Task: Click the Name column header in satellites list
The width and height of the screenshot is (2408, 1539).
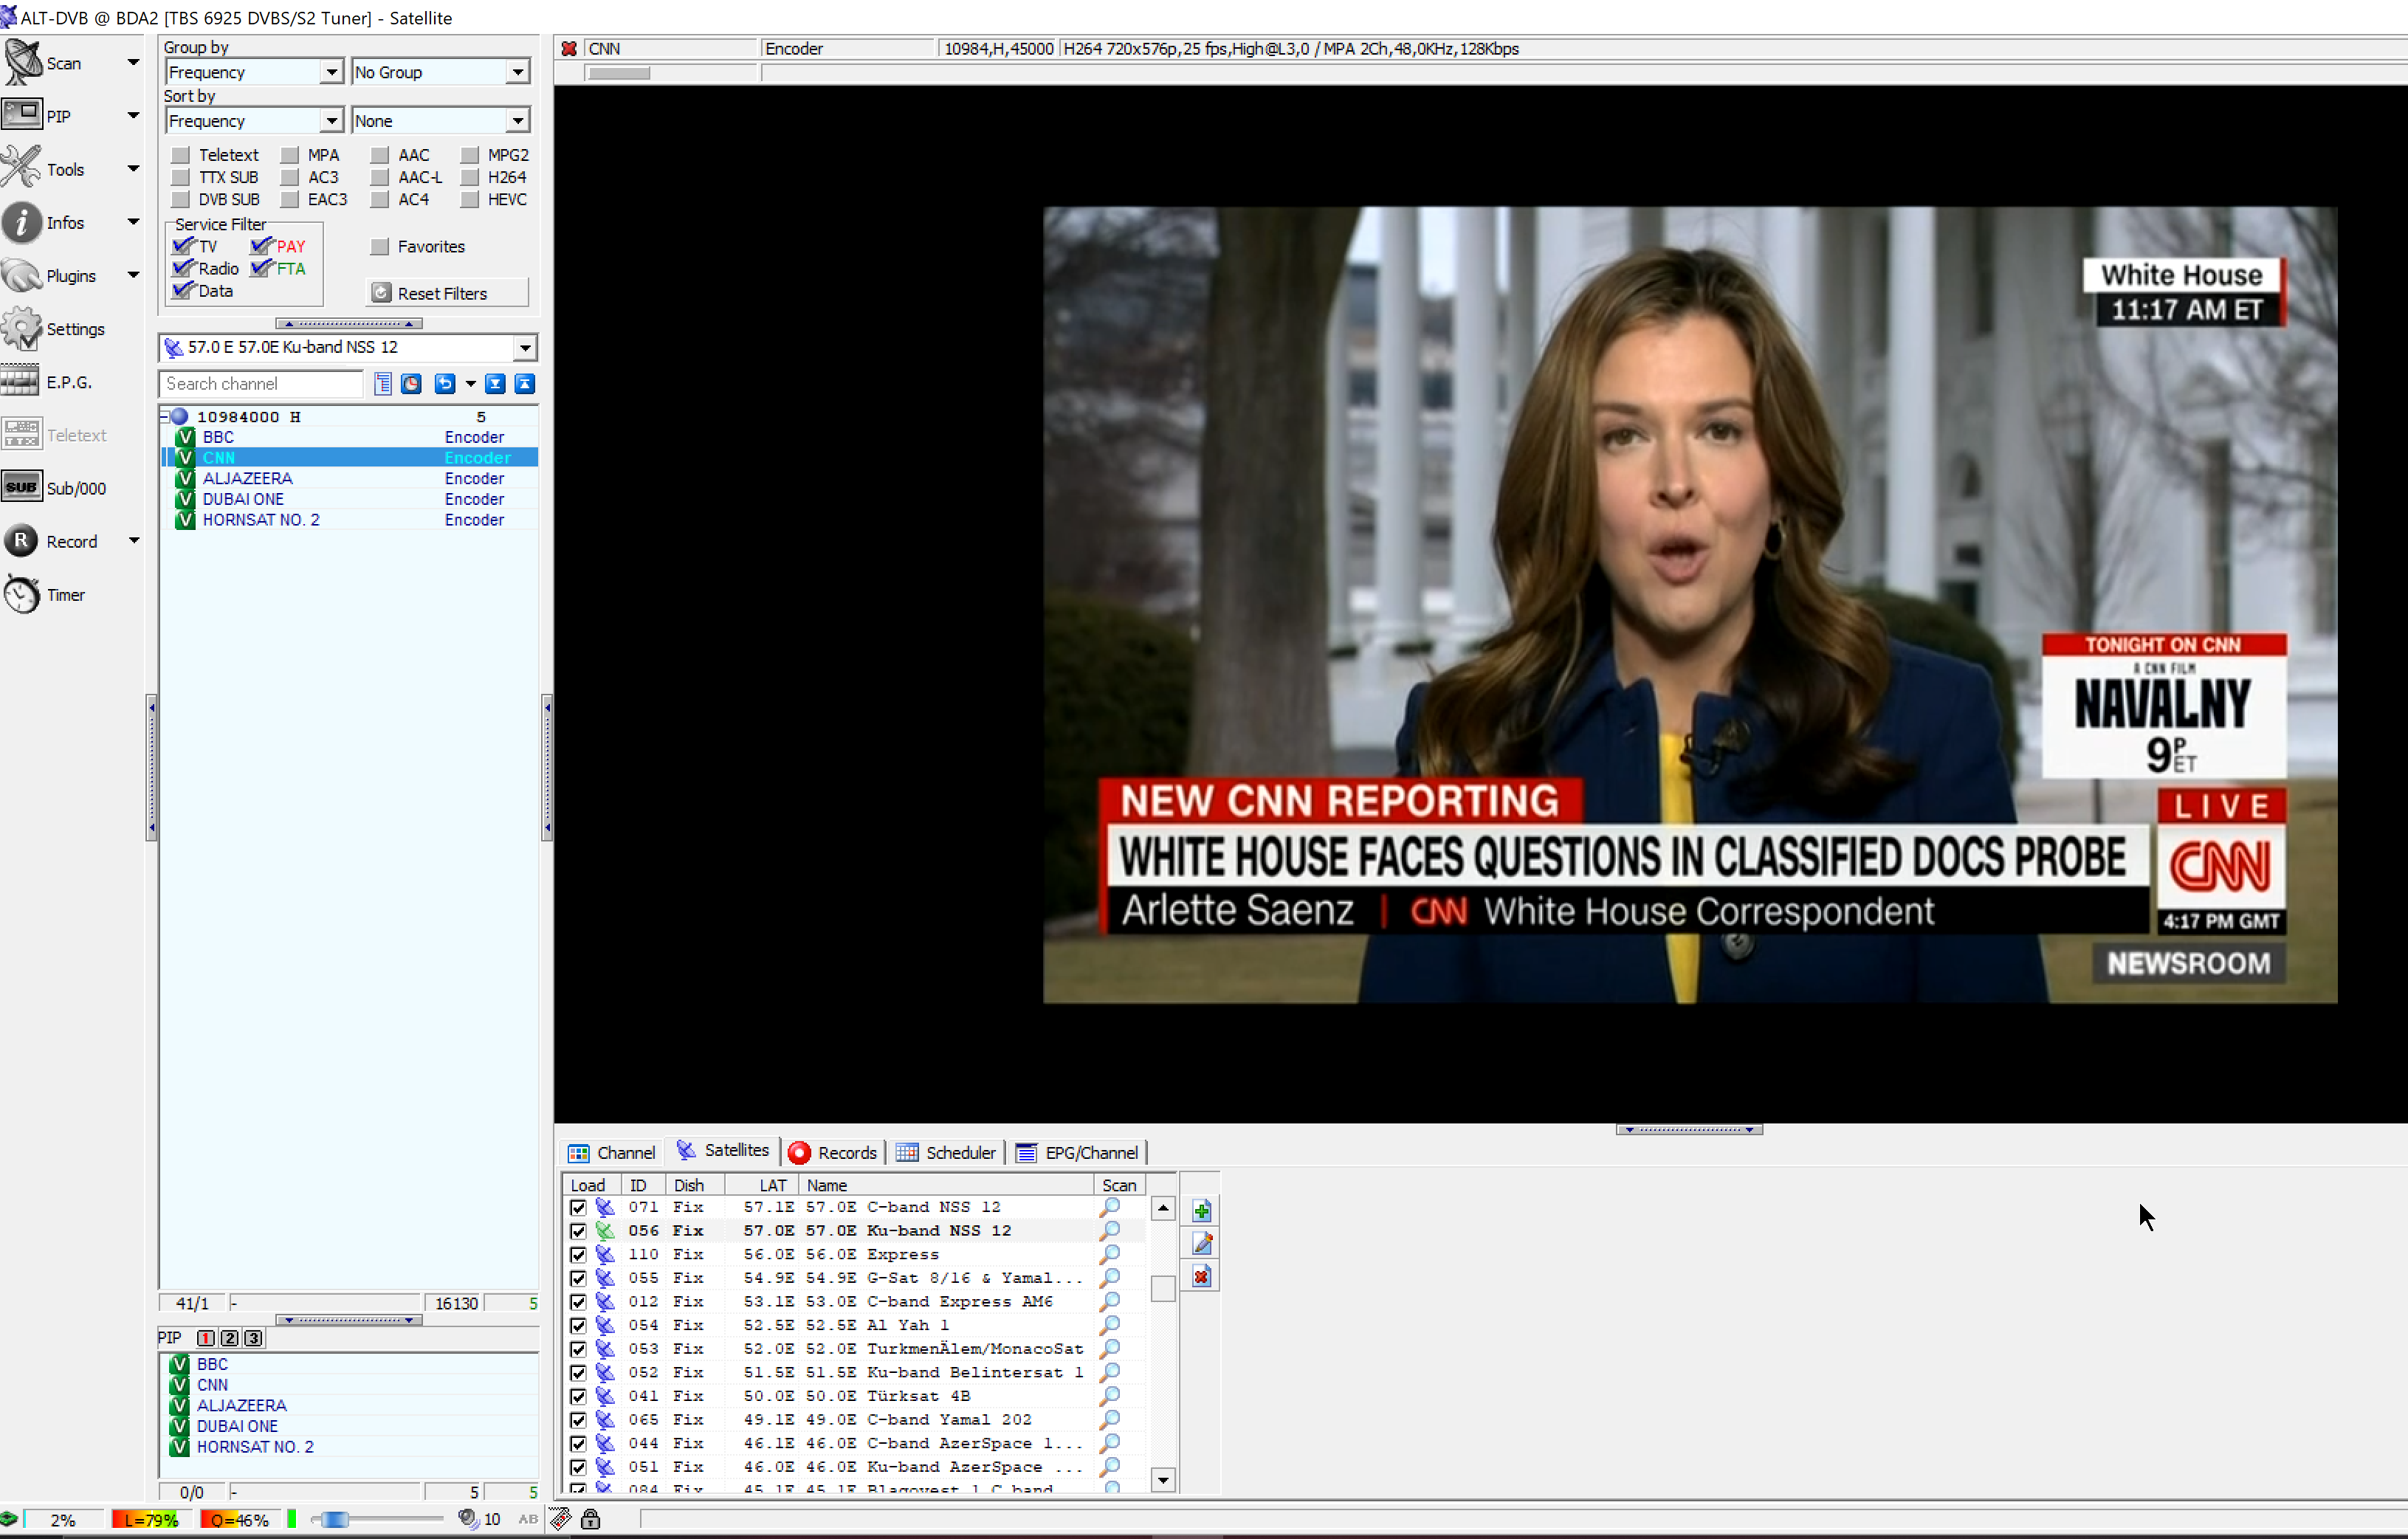Action: [x=946, y=1185]
